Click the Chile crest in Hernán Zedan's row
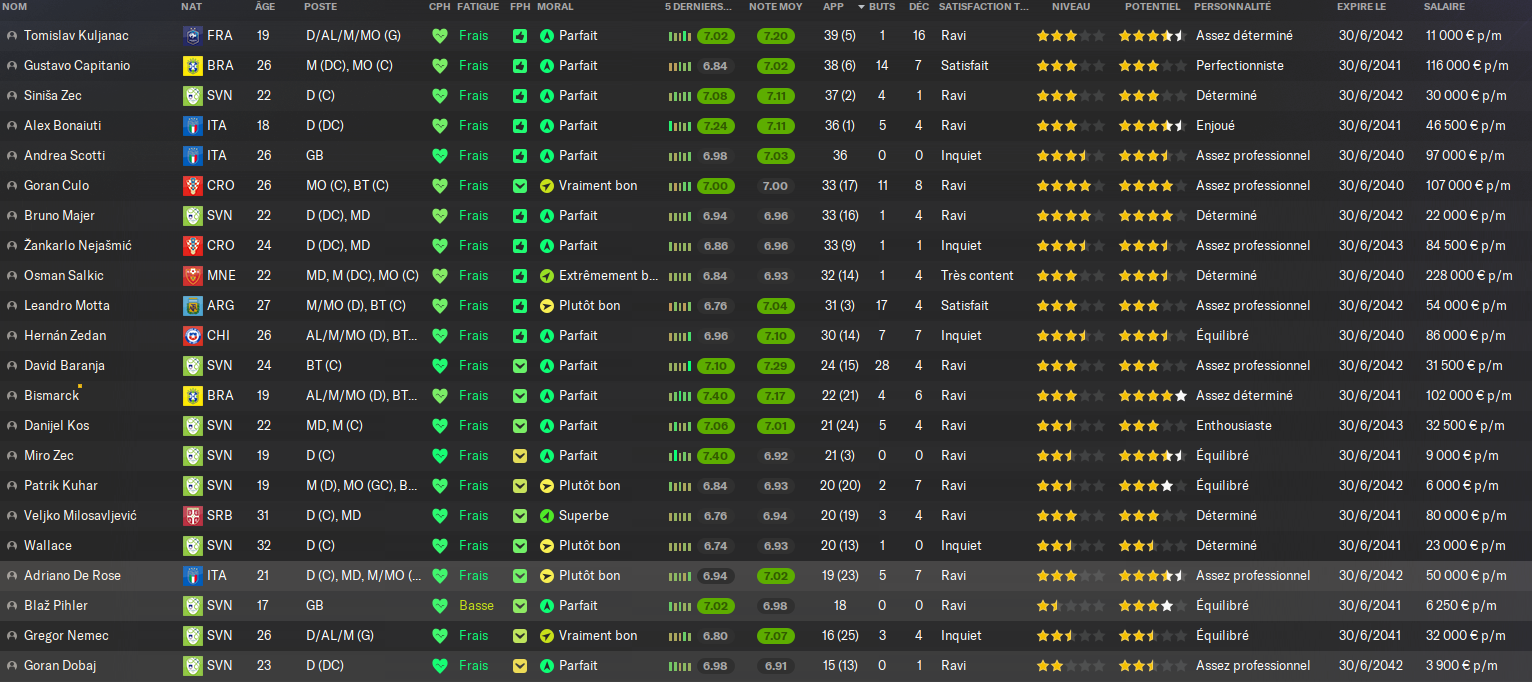1532x682 pixels. point(192,336)
